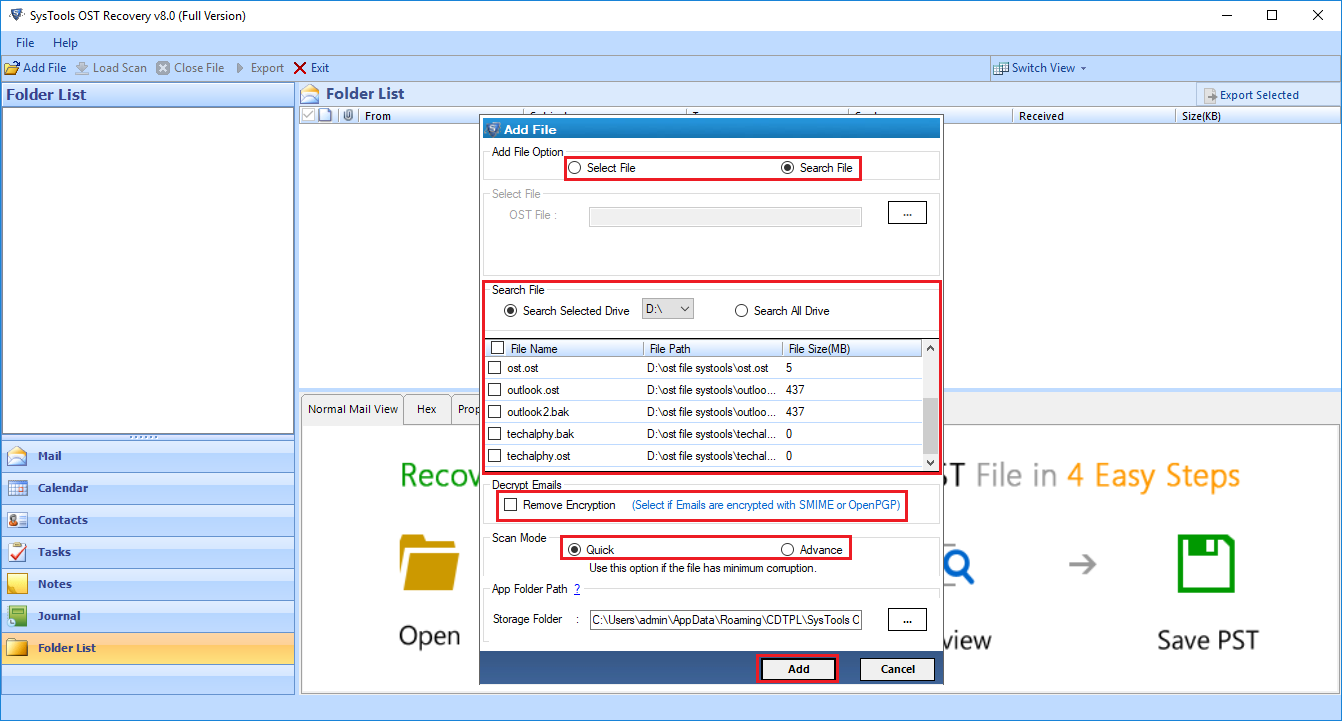Image resolution: width=1342 pixels, height=721 pixels.
Task: Open the Contacts navigation icon
Action: (18, 520)
